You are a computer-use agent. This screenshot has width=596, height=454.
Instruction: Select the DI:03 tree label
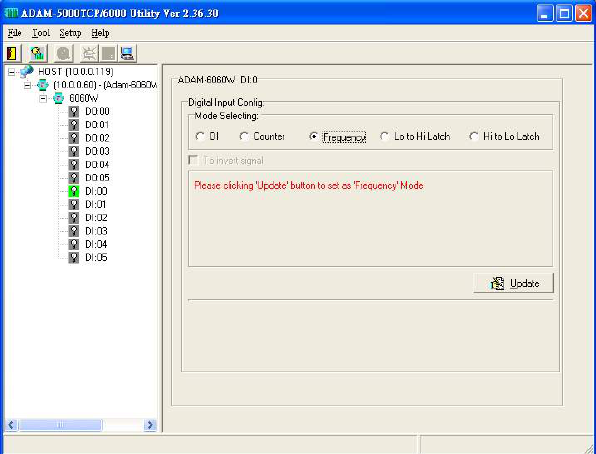click(96, 231)
